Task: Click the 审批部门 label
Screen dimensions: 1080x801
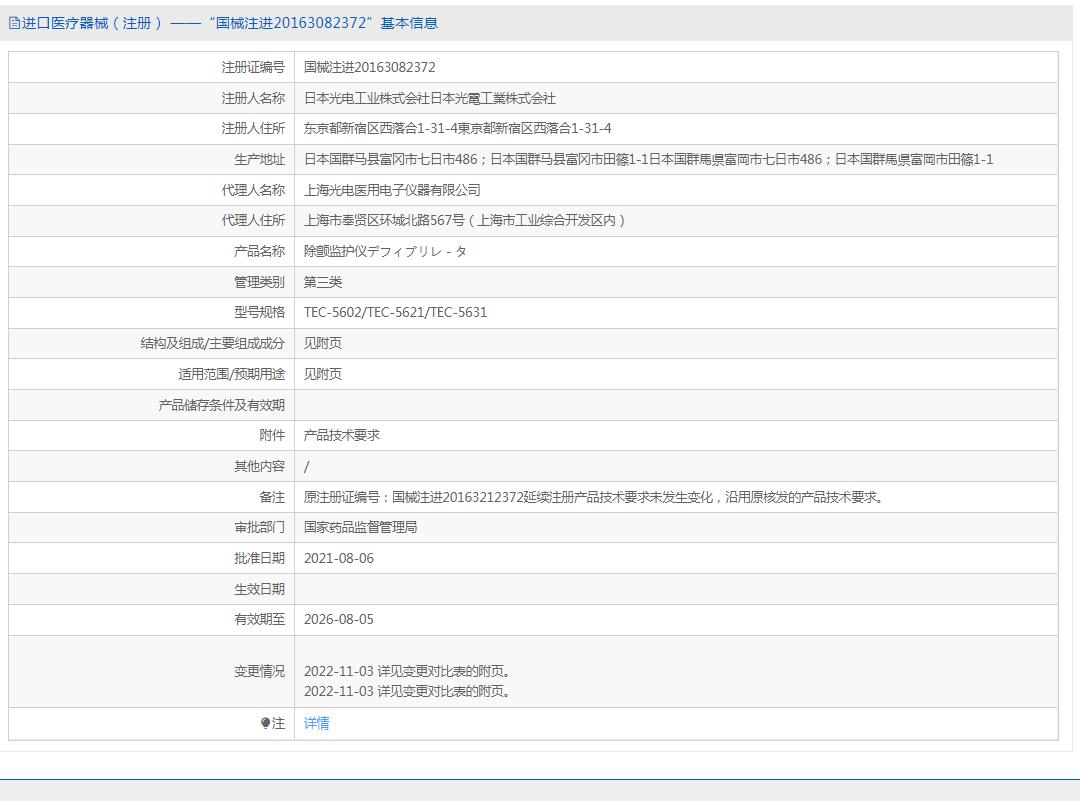Action: coord(259,528)
